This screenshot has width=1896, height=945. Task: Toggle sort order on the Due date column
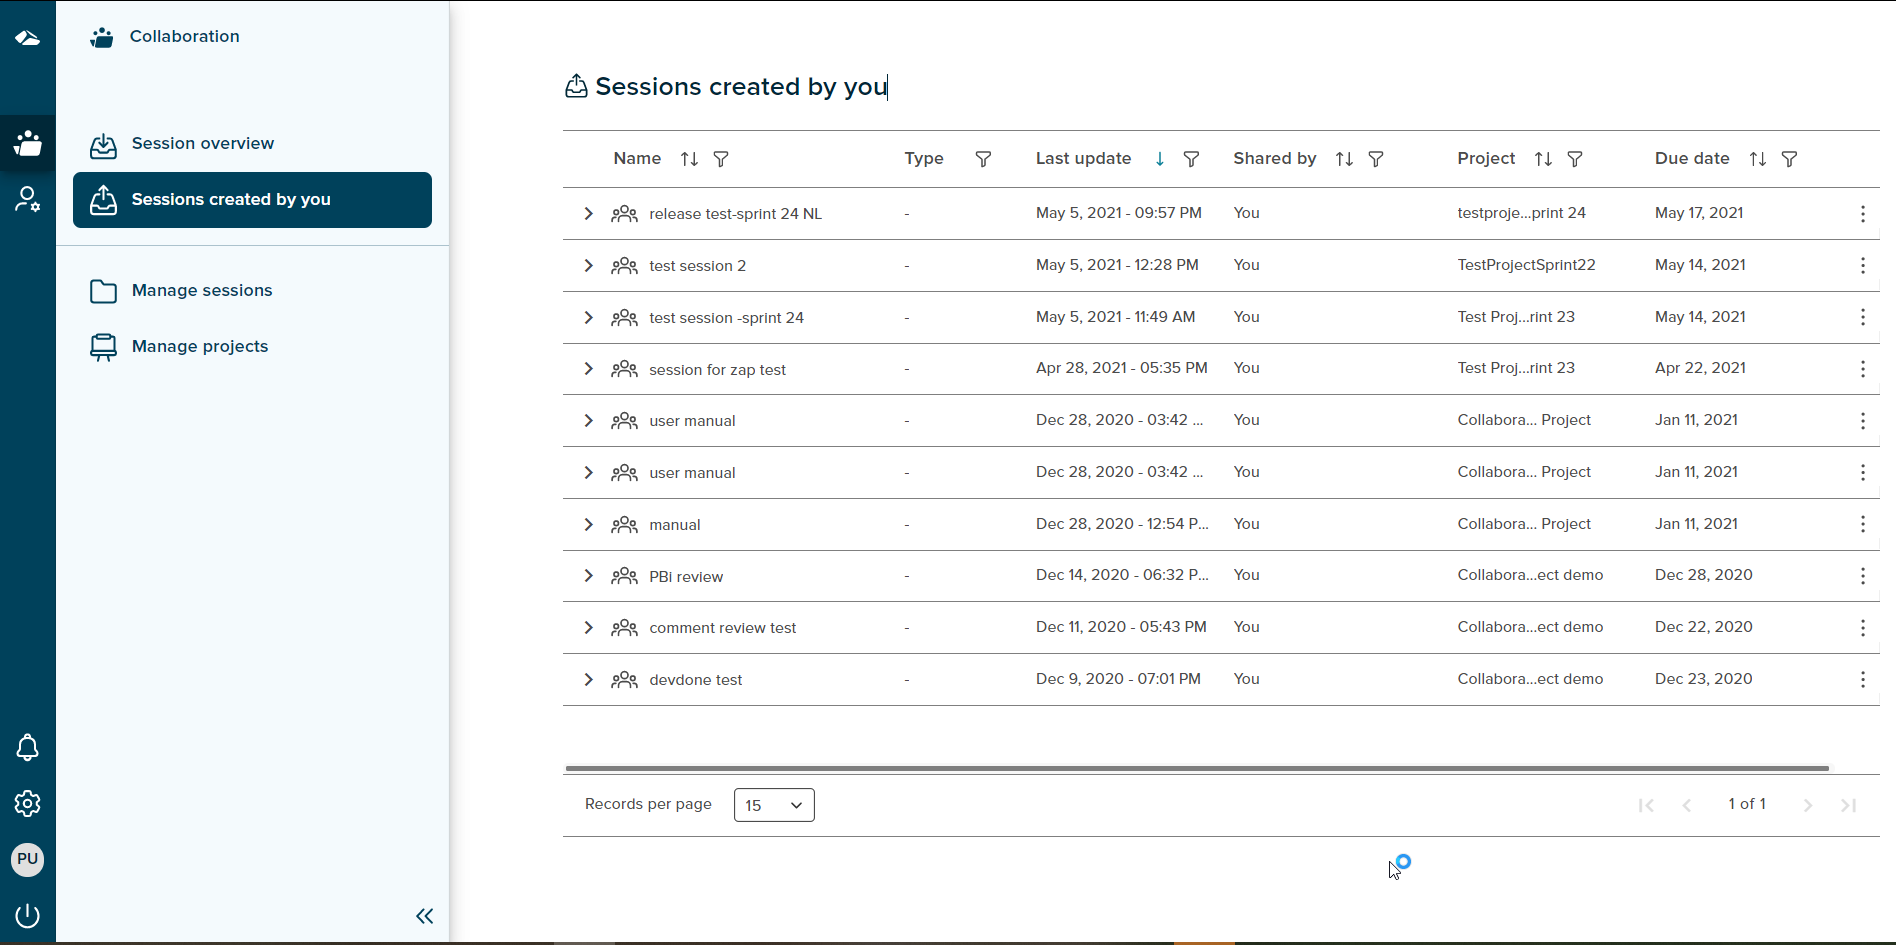[x=1757, y=159]
